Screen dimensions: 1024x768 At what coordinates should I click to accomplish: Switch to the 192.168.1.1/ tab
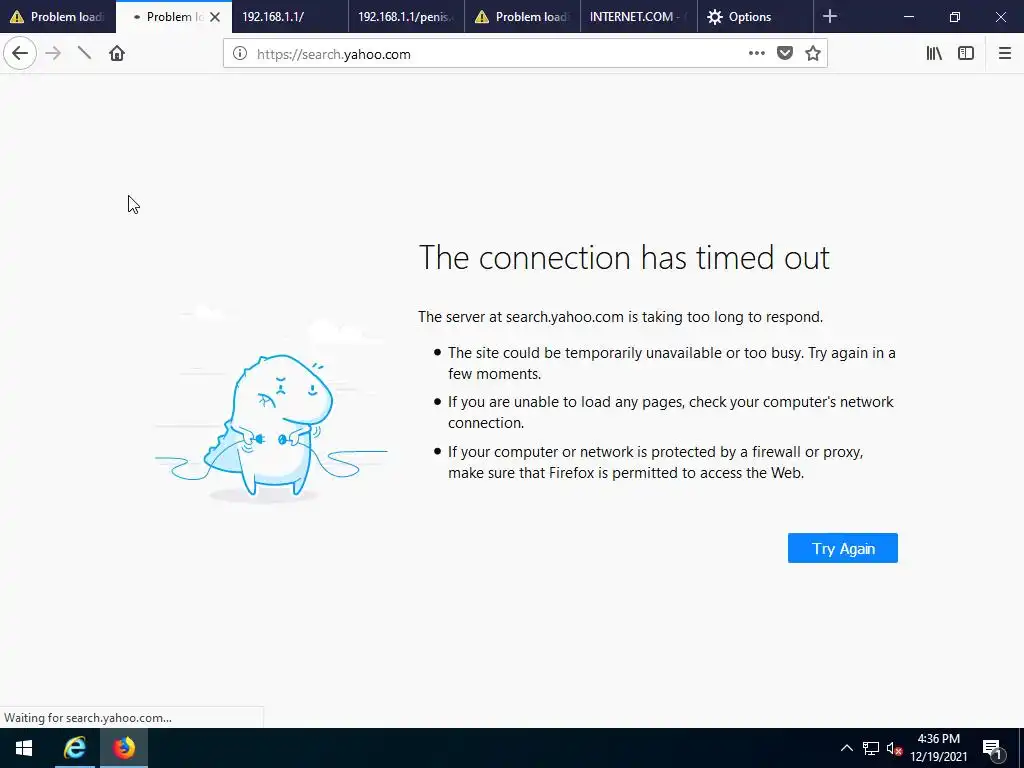(x=290, y=17)
